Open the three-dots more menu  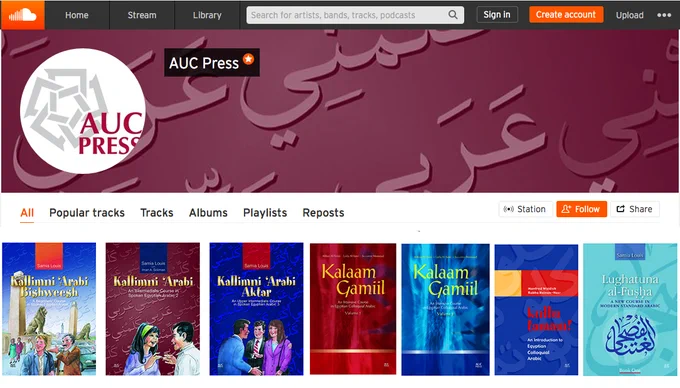point(664,15)
